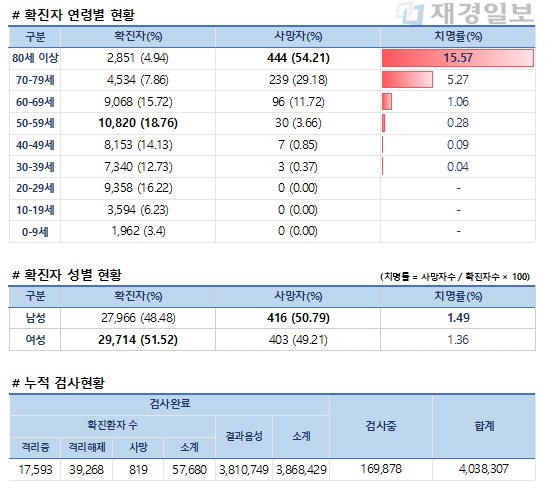This screenshot has width=548, height=487.
Task: Select the fatality rate formula note '치명률 = 사망자수 / 확진자수 × 100'
Action: click(455, 277)
